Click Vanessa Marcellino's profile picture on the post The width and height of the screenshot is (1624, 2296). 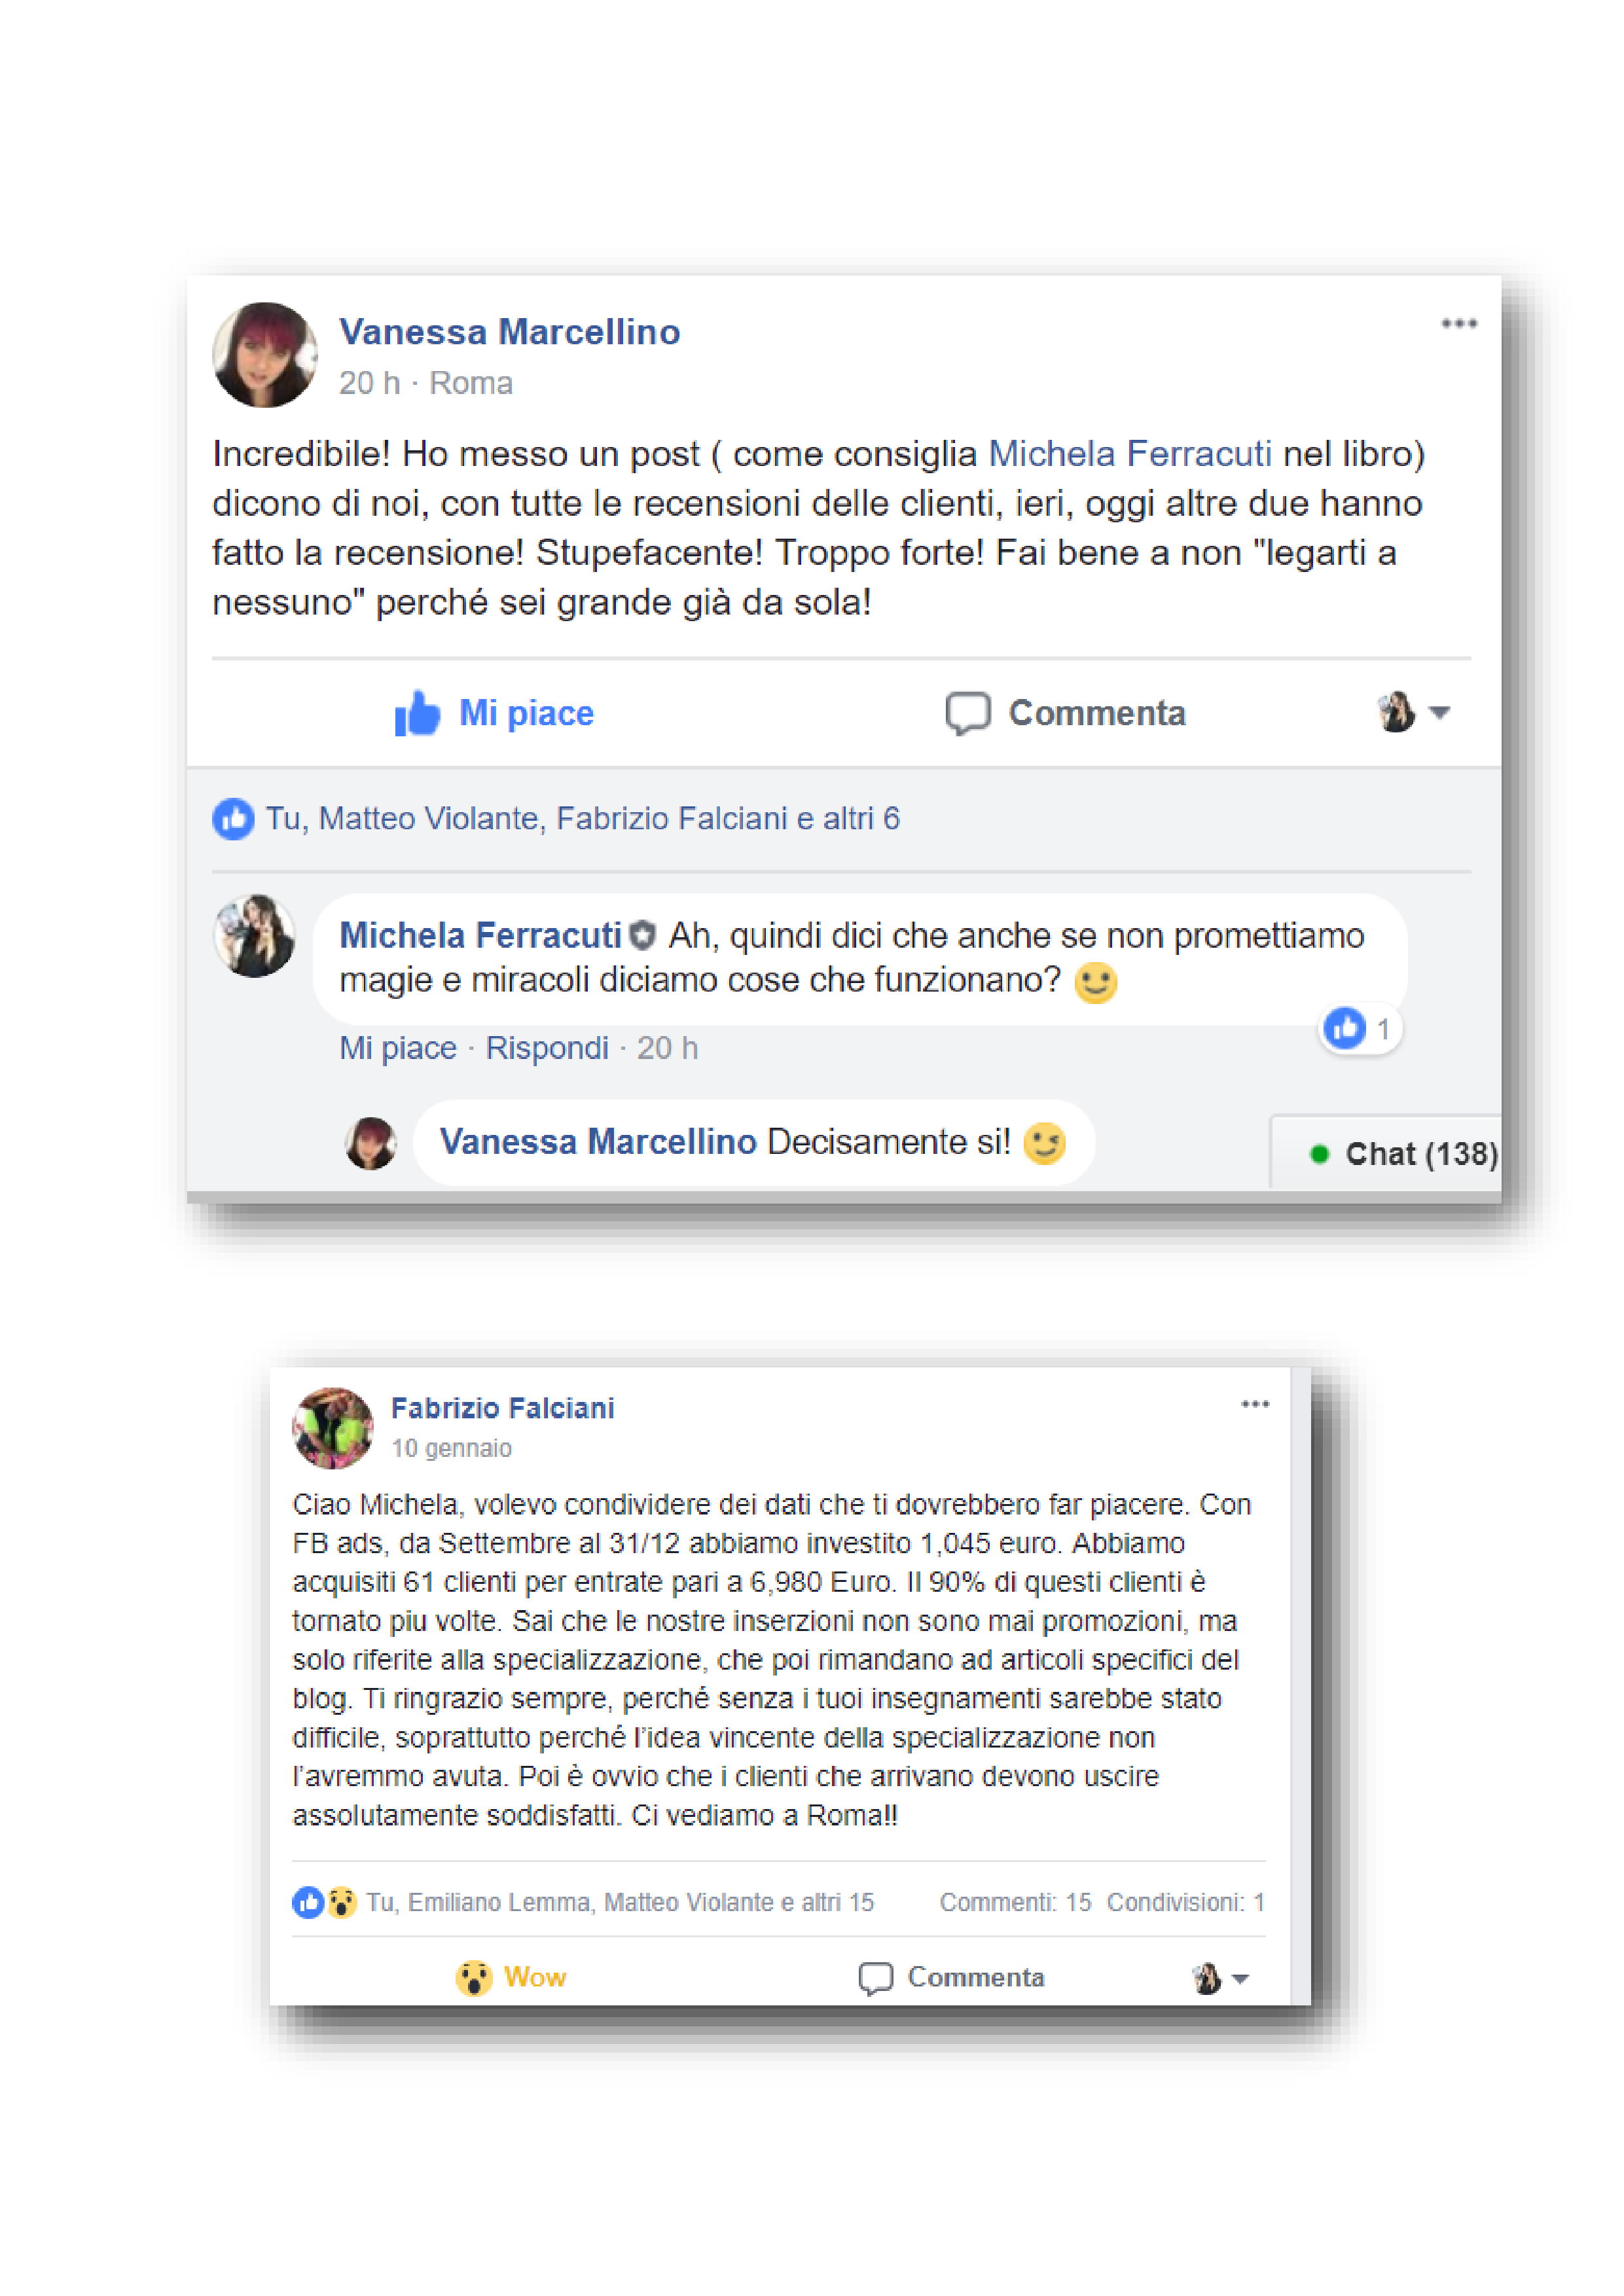click(265, 355)
